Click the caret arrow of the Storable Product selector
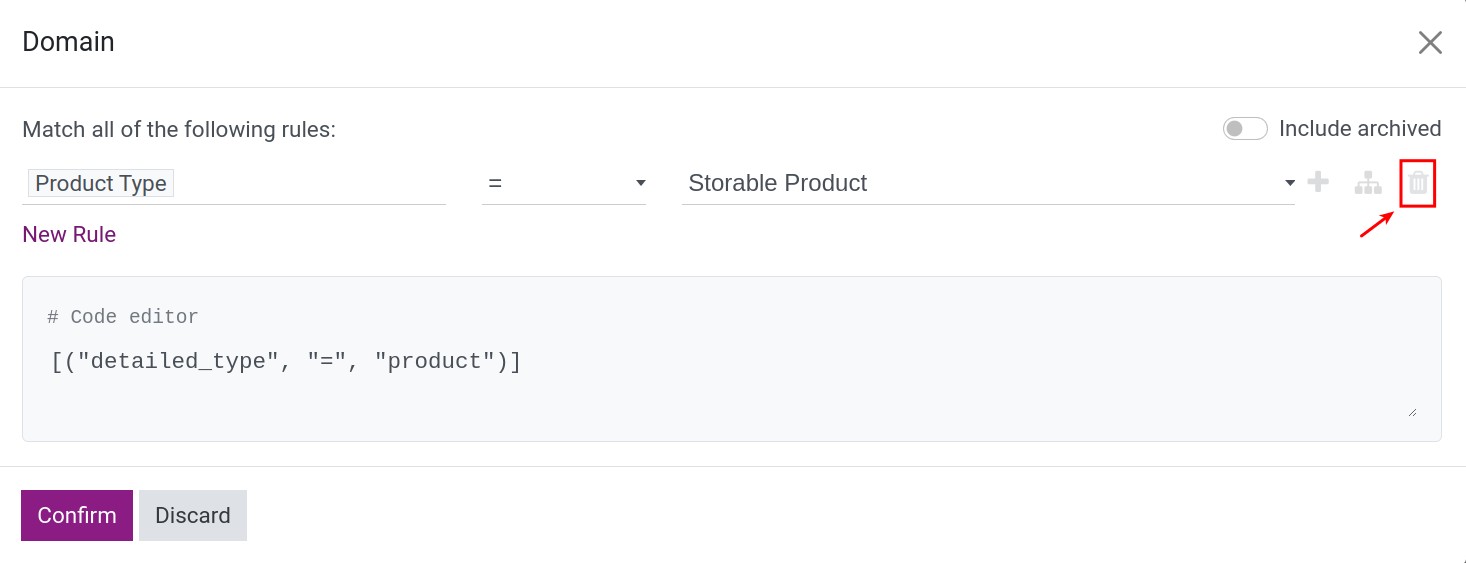 coord(1290,183)
